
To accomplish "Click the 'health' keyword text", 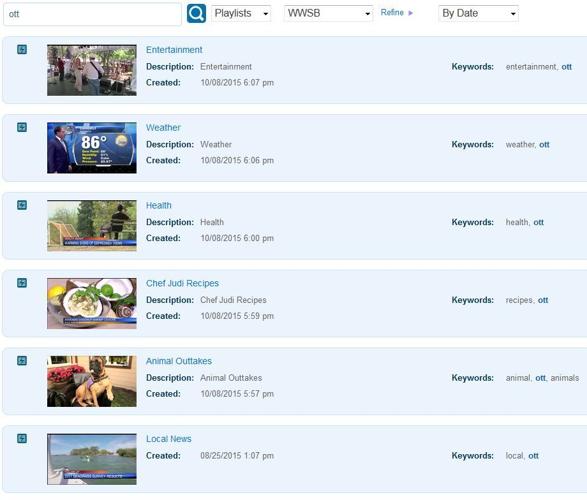I will coord(517,222).
